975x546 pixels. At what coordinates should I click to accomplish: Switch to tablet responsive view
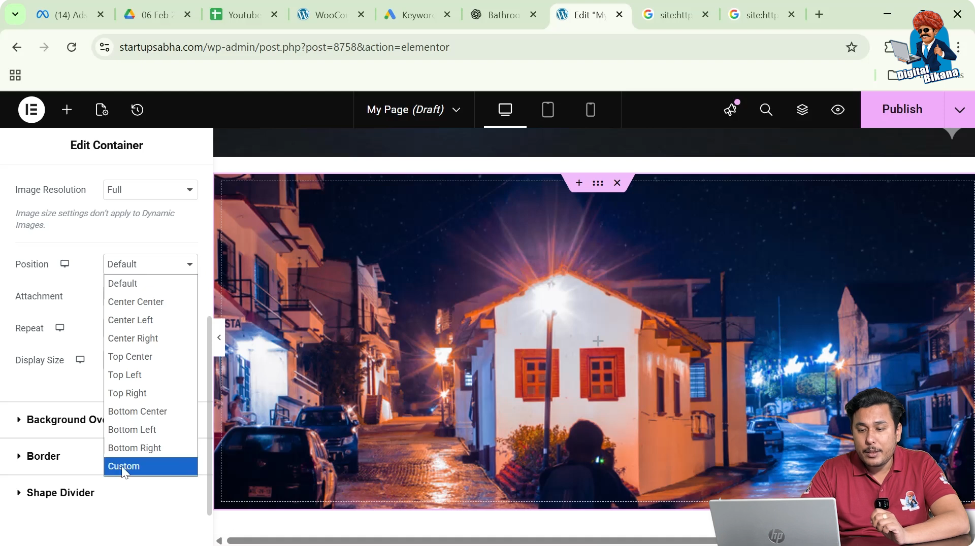[548, 110]
